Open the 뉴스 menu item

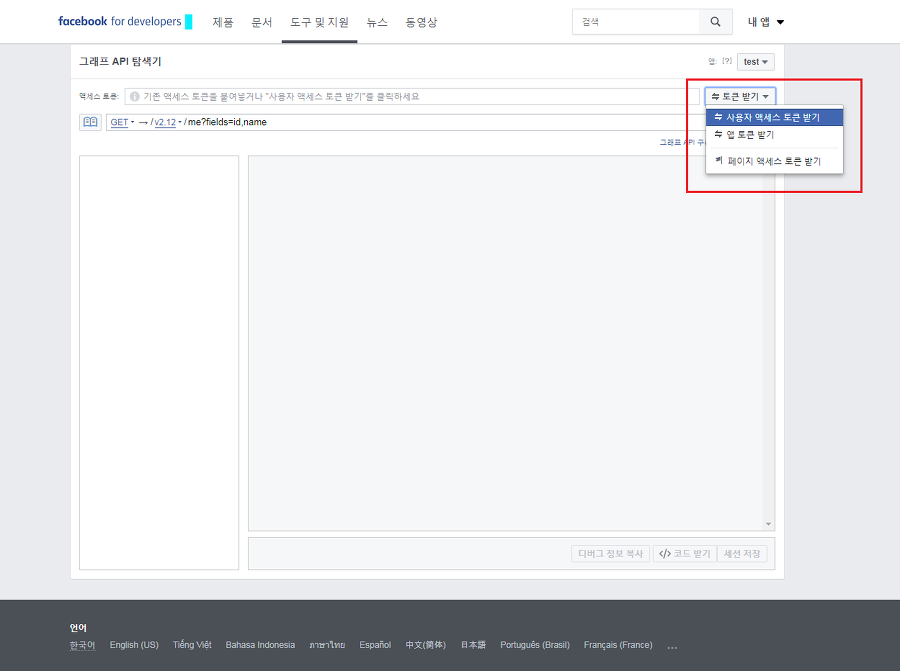(x=377, y=22)
